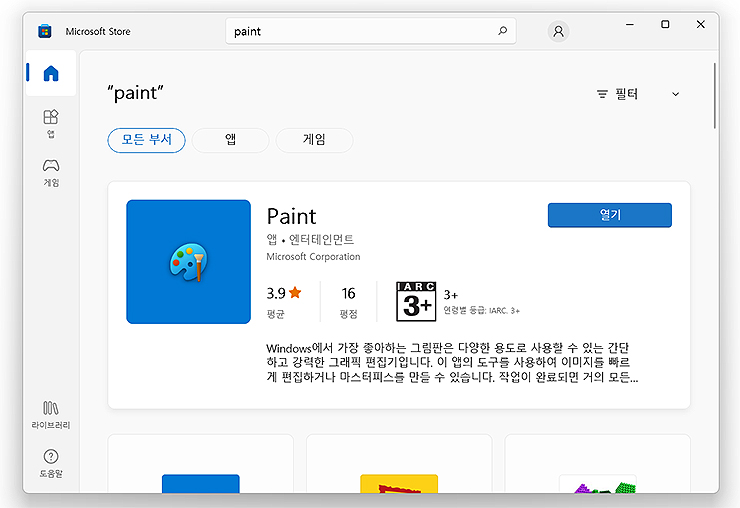Viewport: 740px width, 508px height.
Task: Select the 게임 filter tab
Action: click(x=314, y=140)
